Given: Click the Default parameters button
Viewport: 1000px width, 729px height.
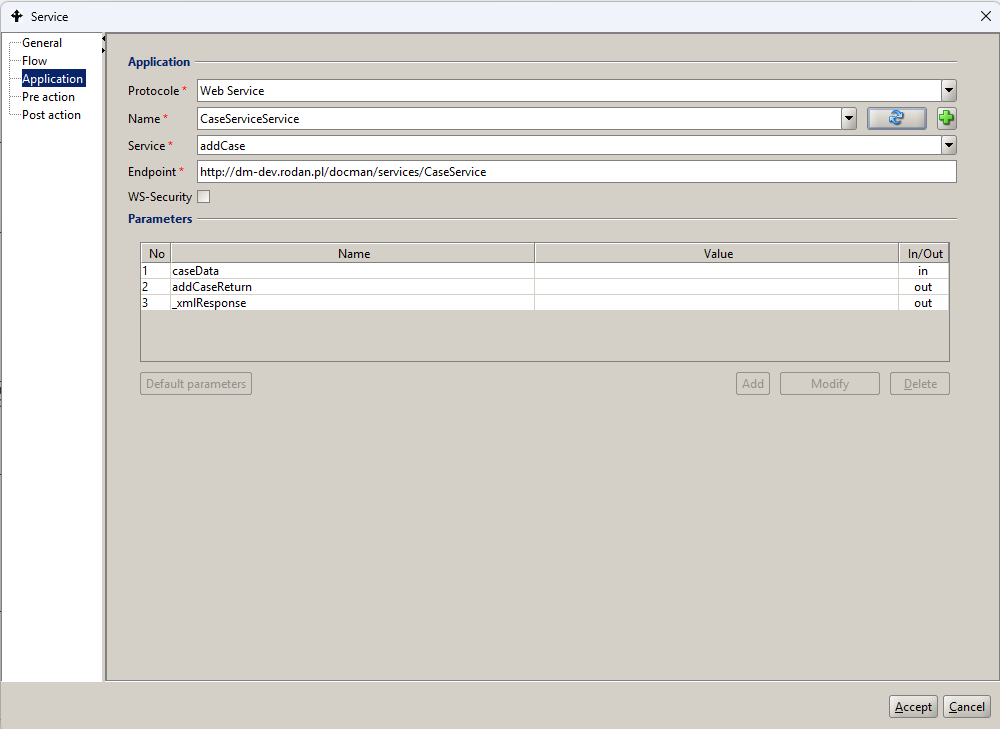Looking at the screenshot, I should point(196,384).
